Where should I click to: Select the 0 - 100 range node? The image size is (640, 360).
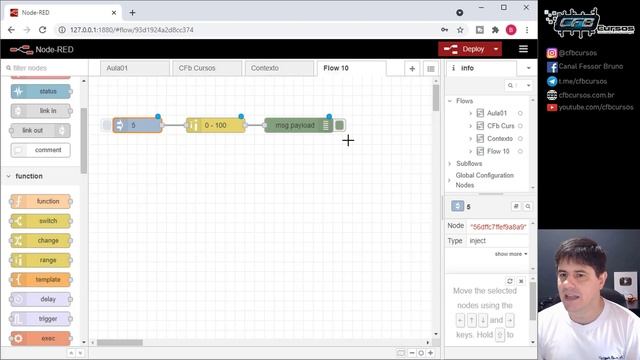click(x=216, y=125)
